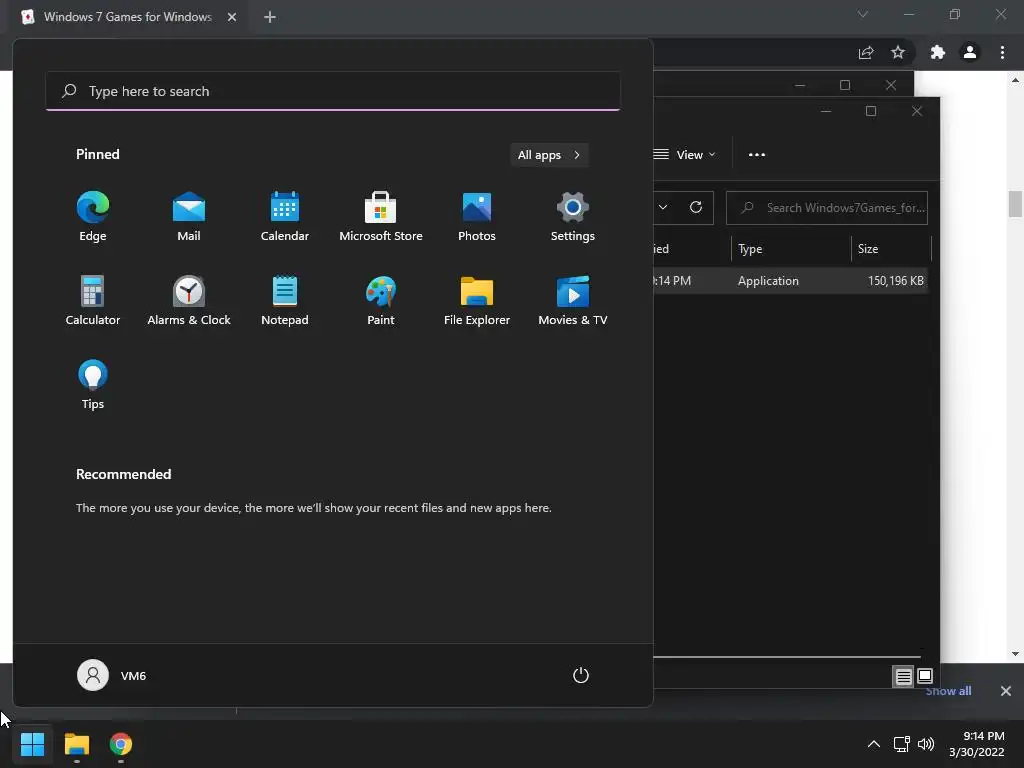The image size is (1024, 768).
Task: Show All apps list
Action: click(549, 155)
